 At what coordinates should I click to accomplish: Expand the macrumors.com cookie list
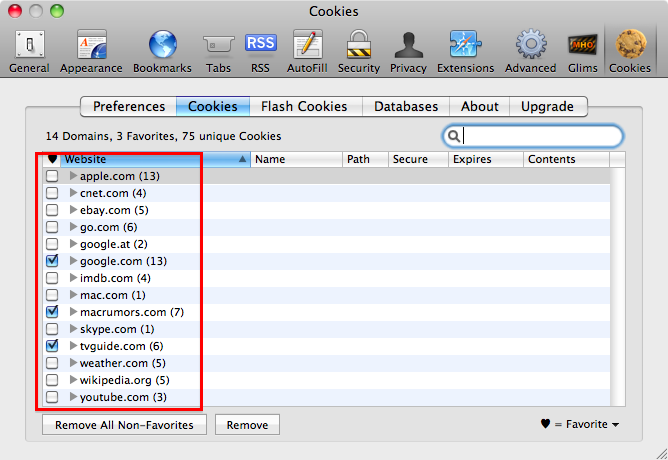pos(73,312)
